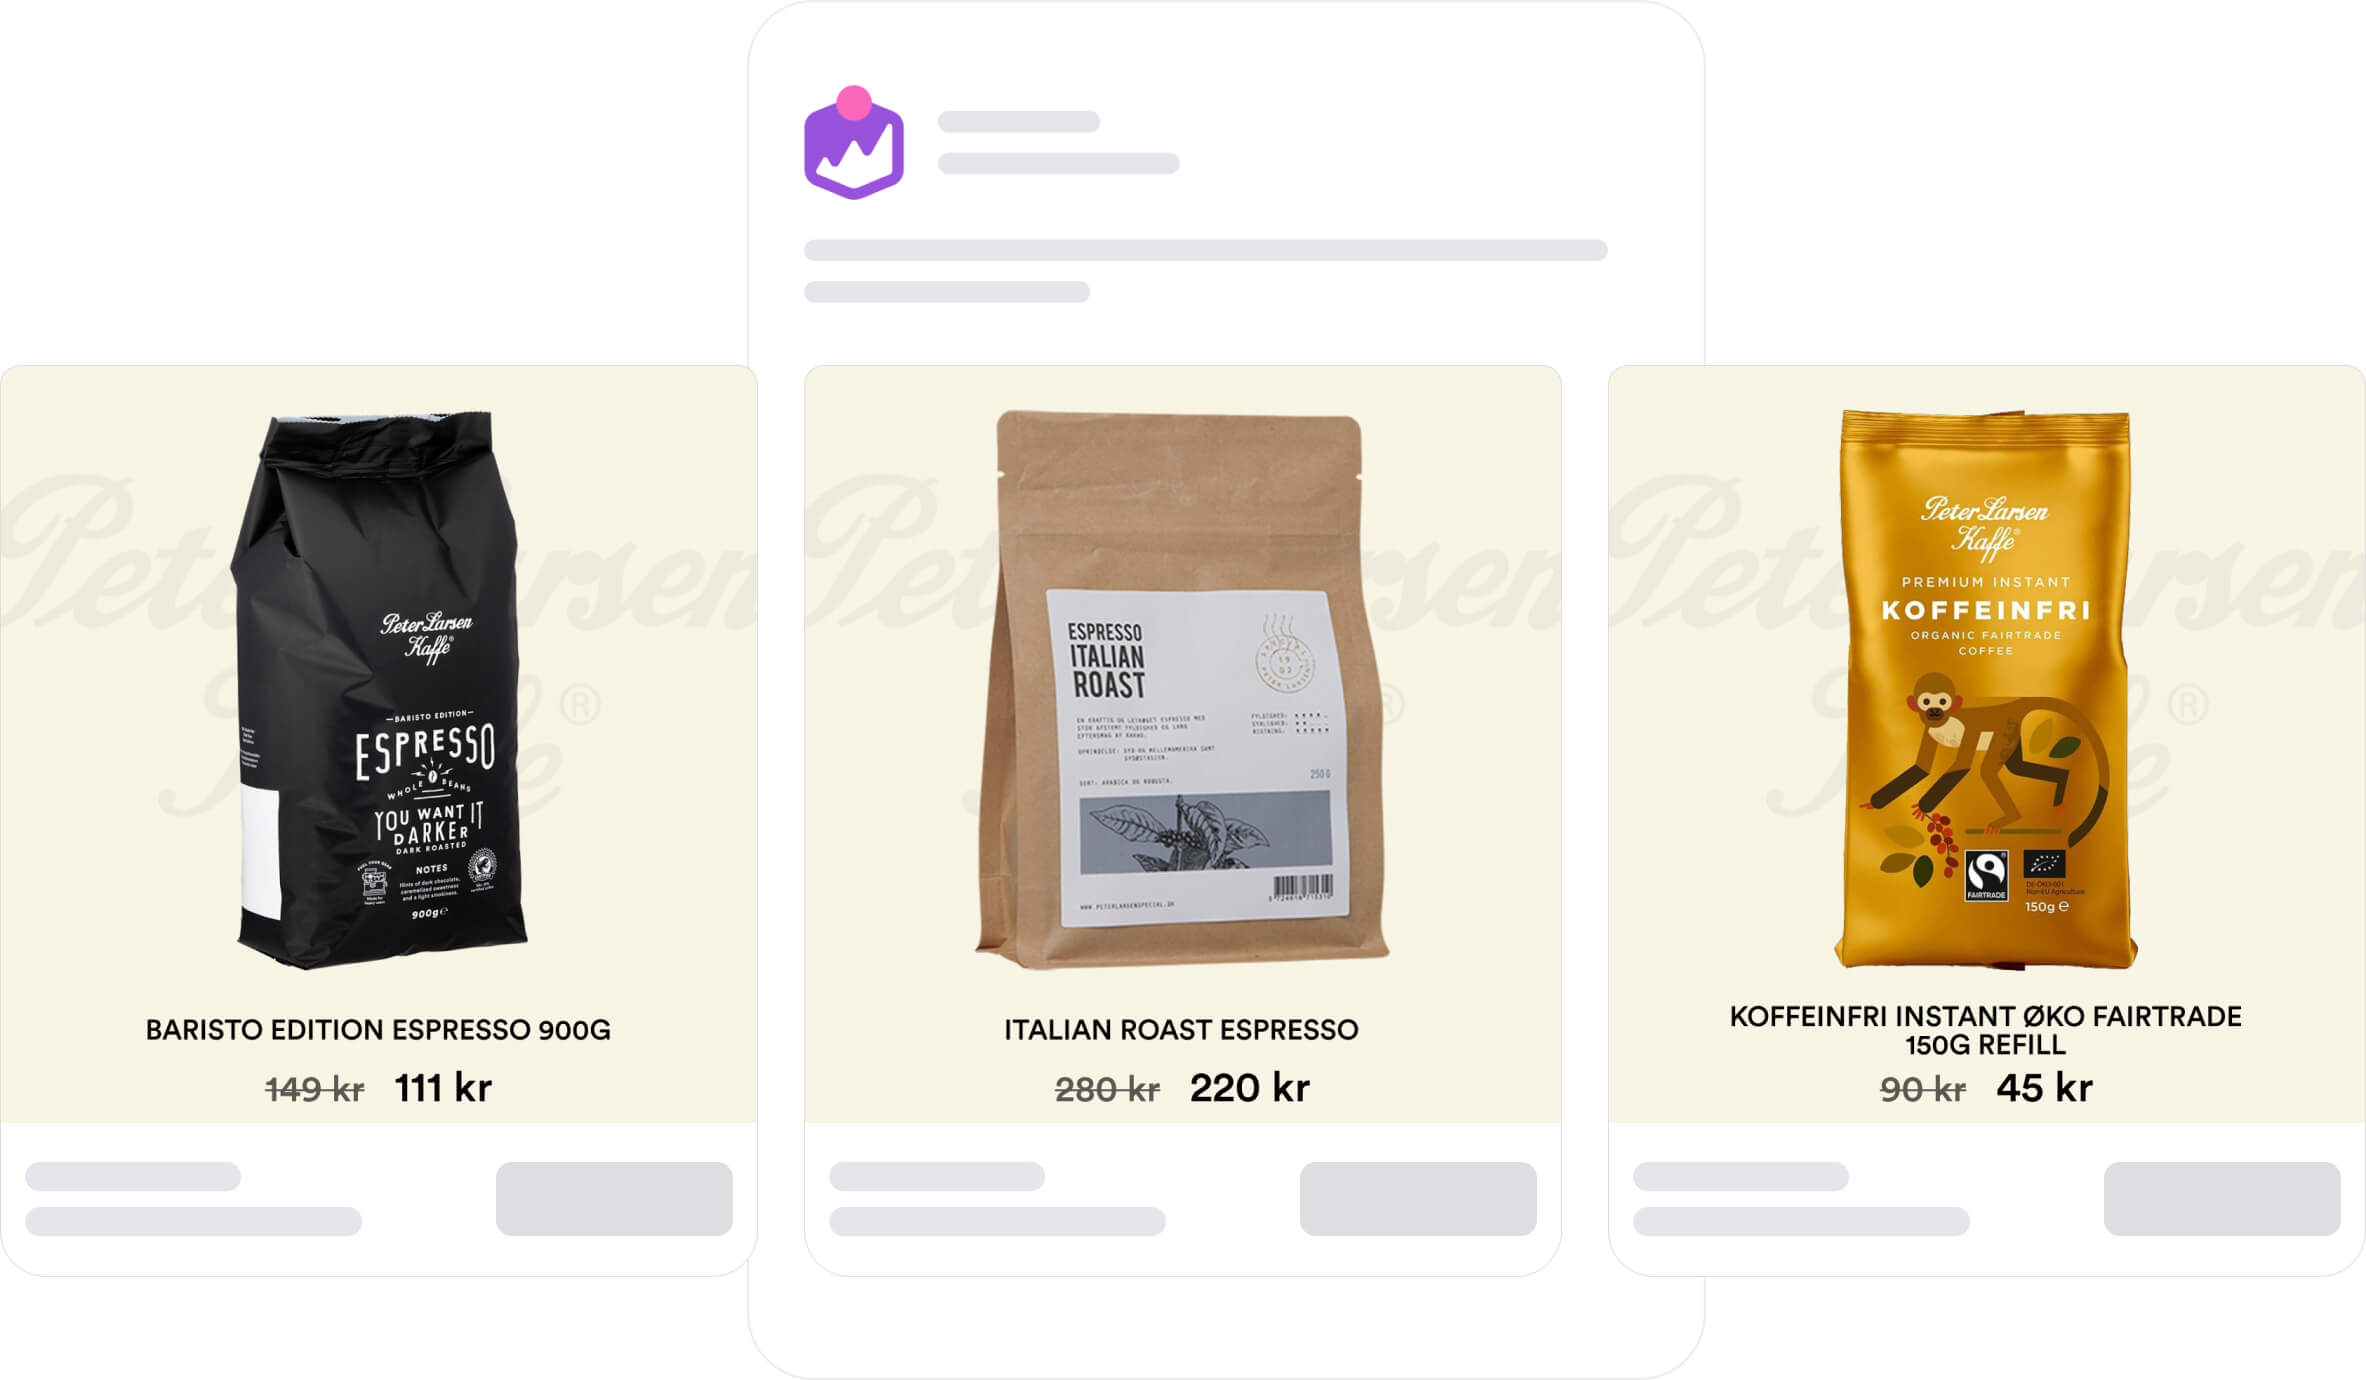Click the 220 kr sale price
2366x1380 pixels.
[x=1249, y=1088]
